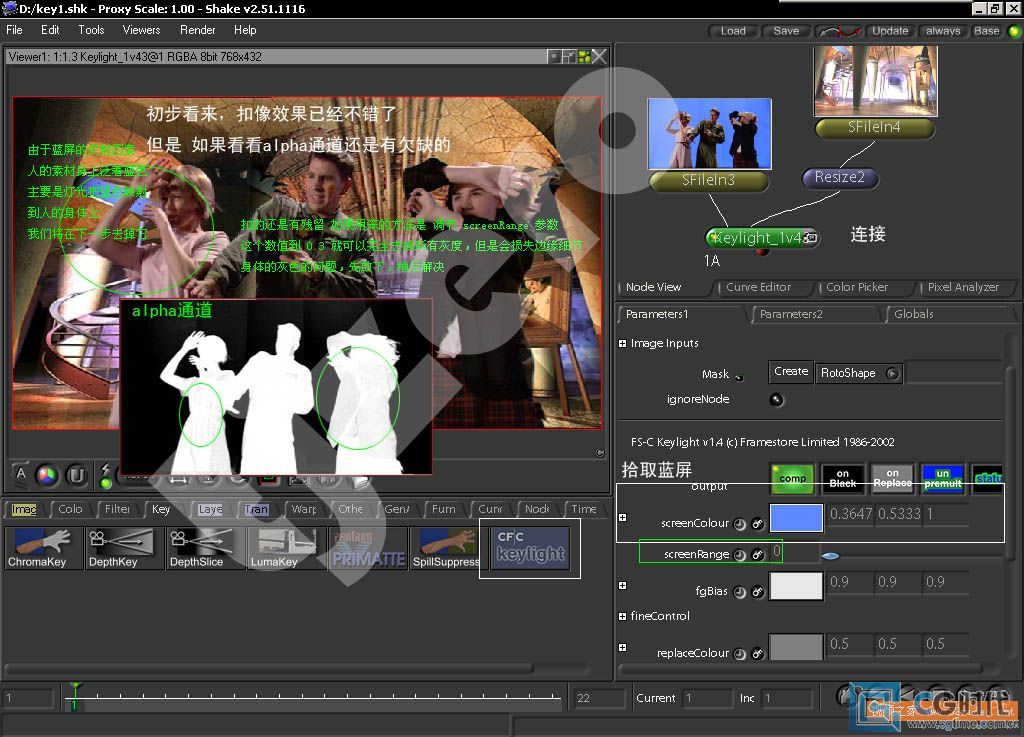Viewport: 1024px width, 737px height.
Task: Click the screenRange key icon
Action: 758,554
